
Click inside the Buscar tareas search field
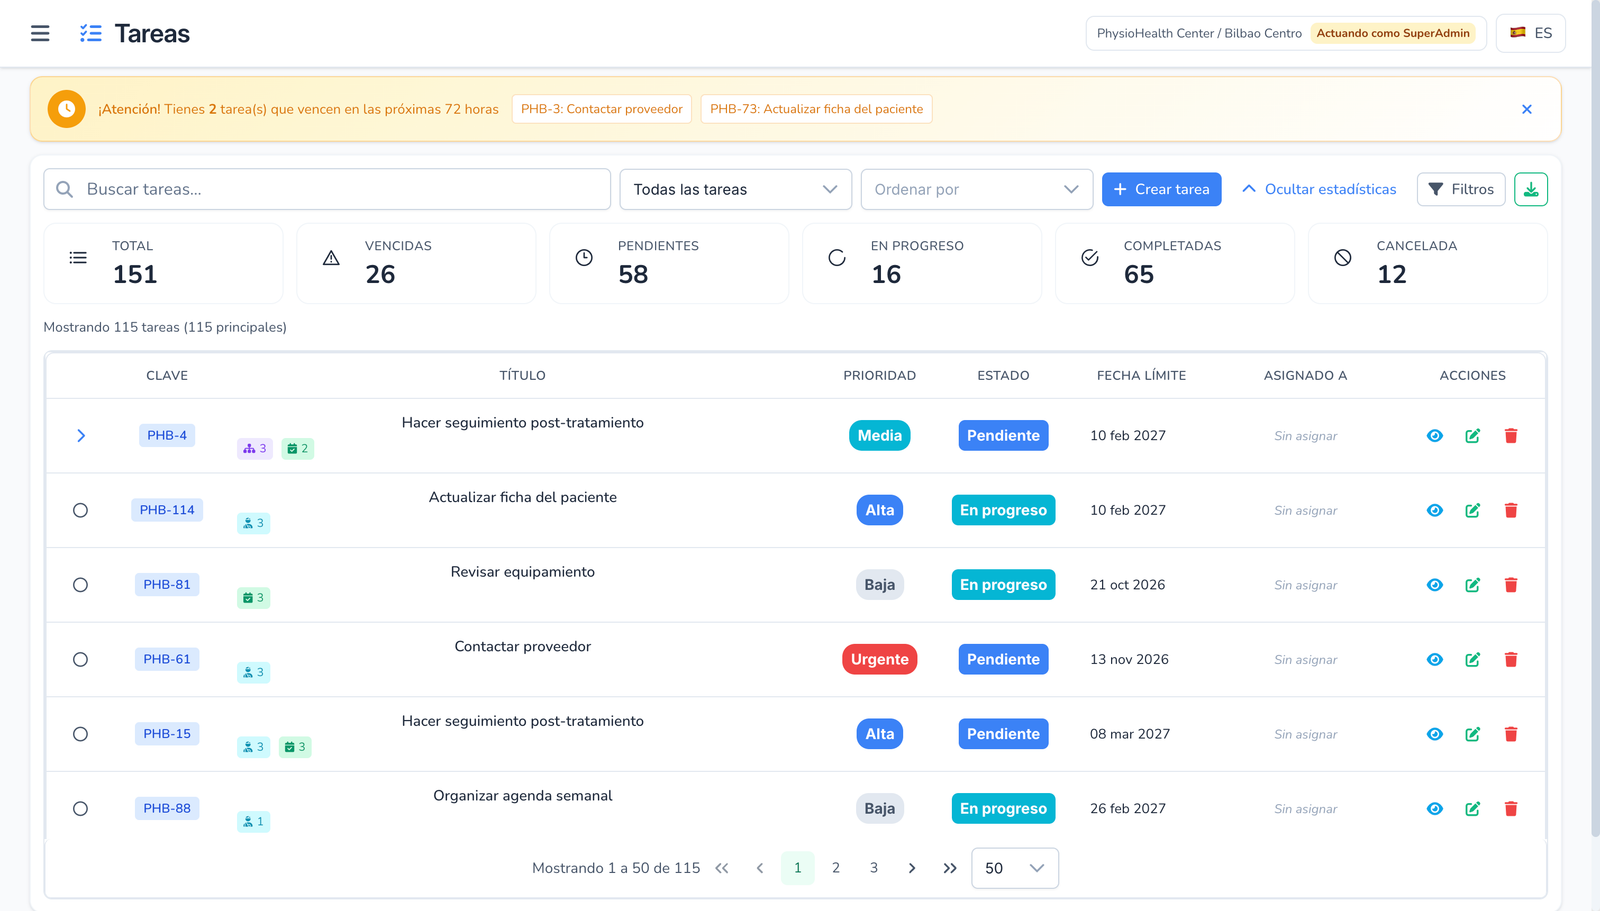tap(327, 189)
